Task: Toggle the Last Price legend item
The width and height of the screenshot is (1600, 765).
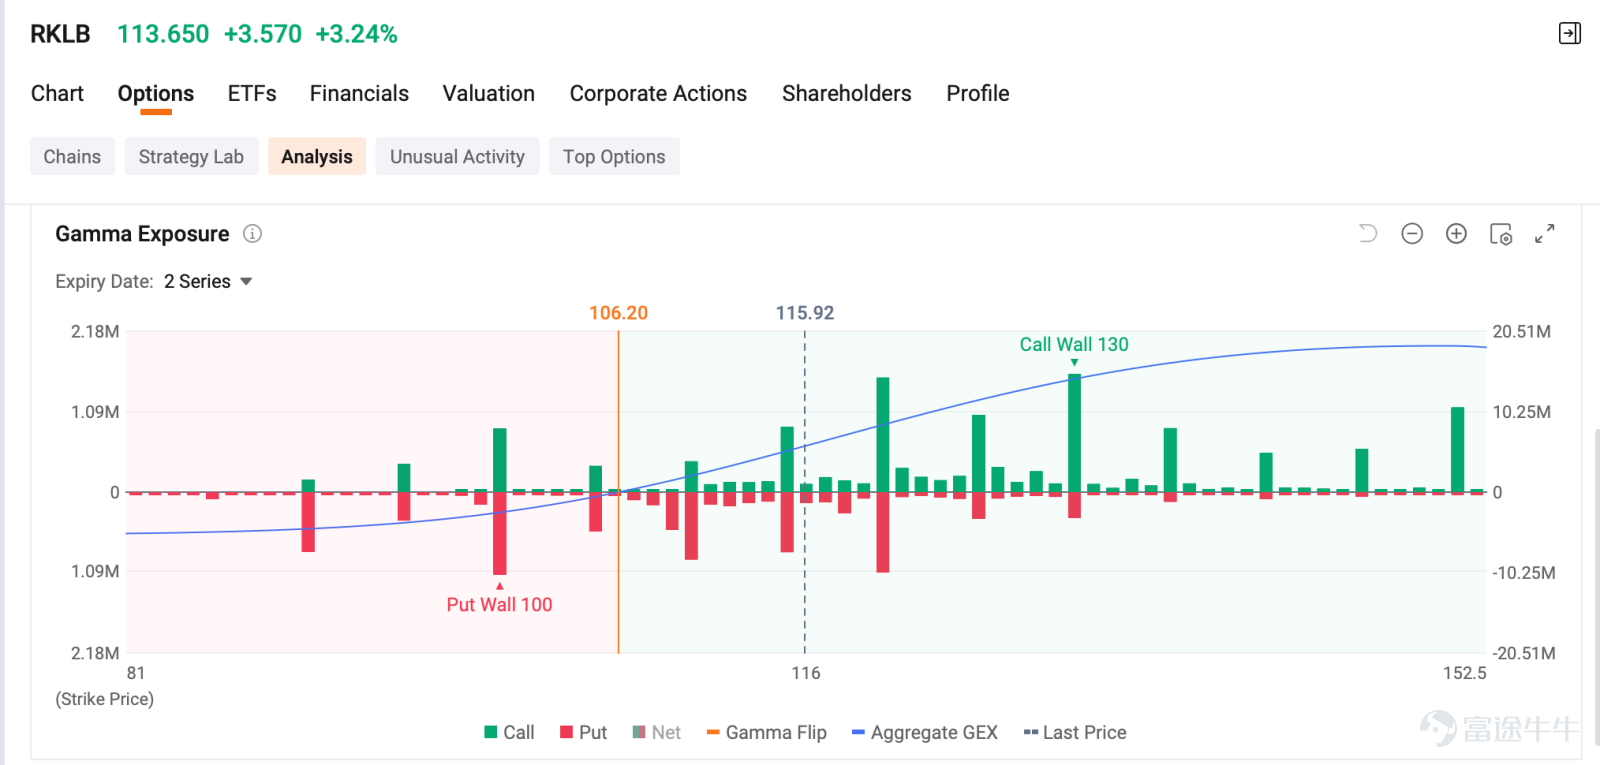Action: coord(1075,733)
